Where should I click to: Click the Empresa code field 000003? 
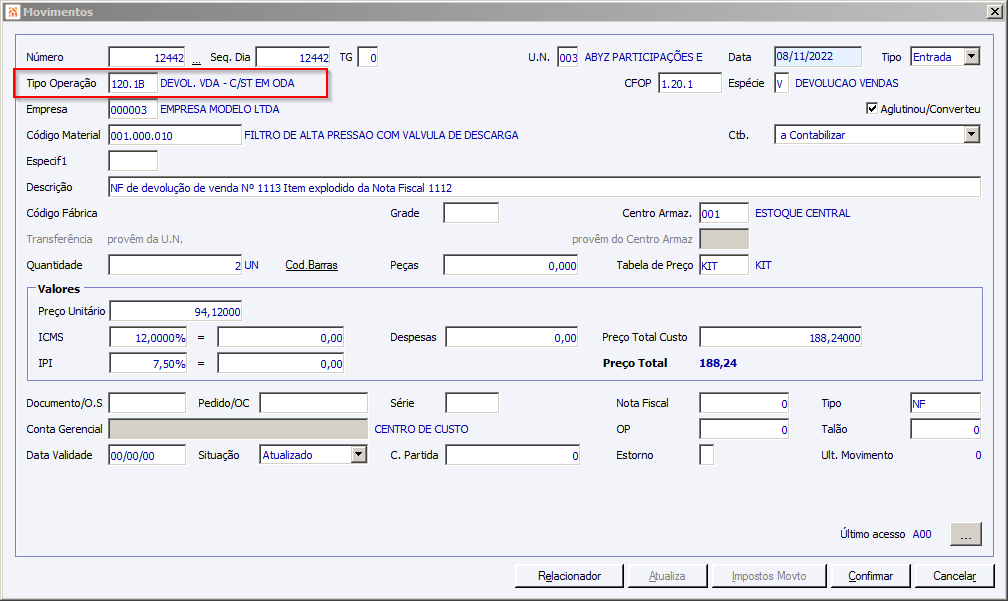coord(133,109)
